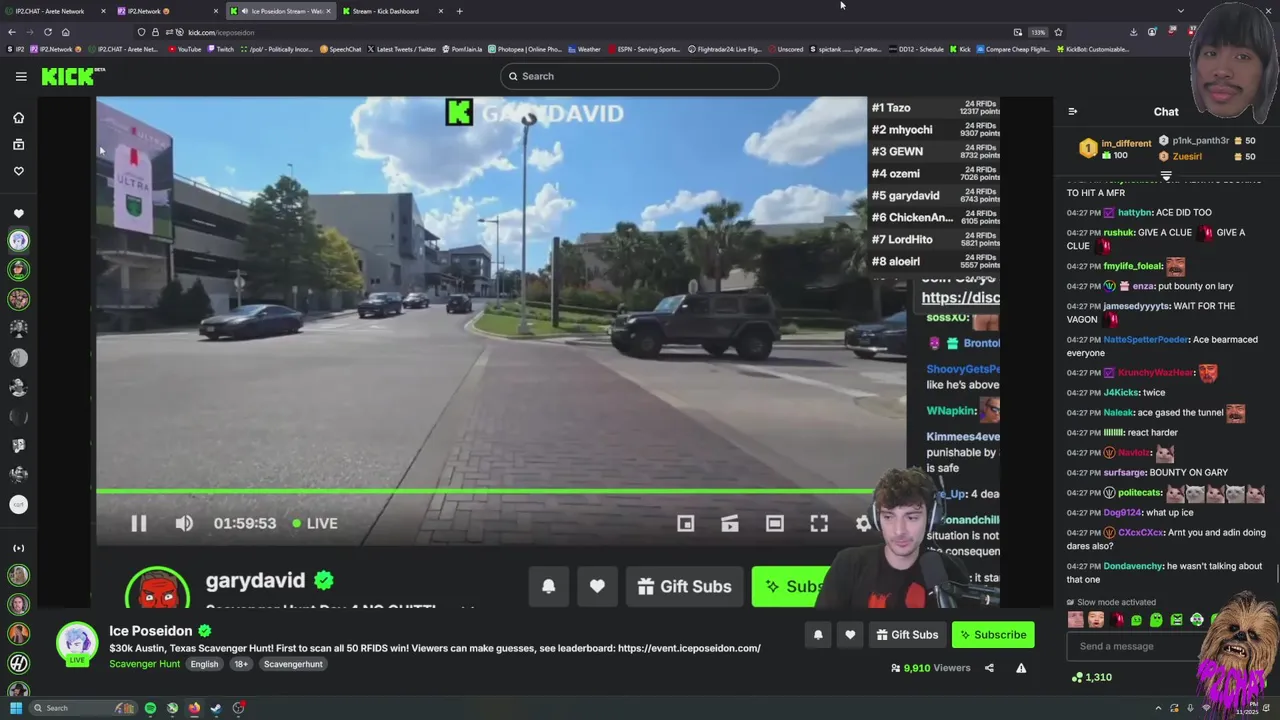Switch to IP2.Network browser tab
The height and width of the screenshot is (720, 1280).
tap(165, 11)
